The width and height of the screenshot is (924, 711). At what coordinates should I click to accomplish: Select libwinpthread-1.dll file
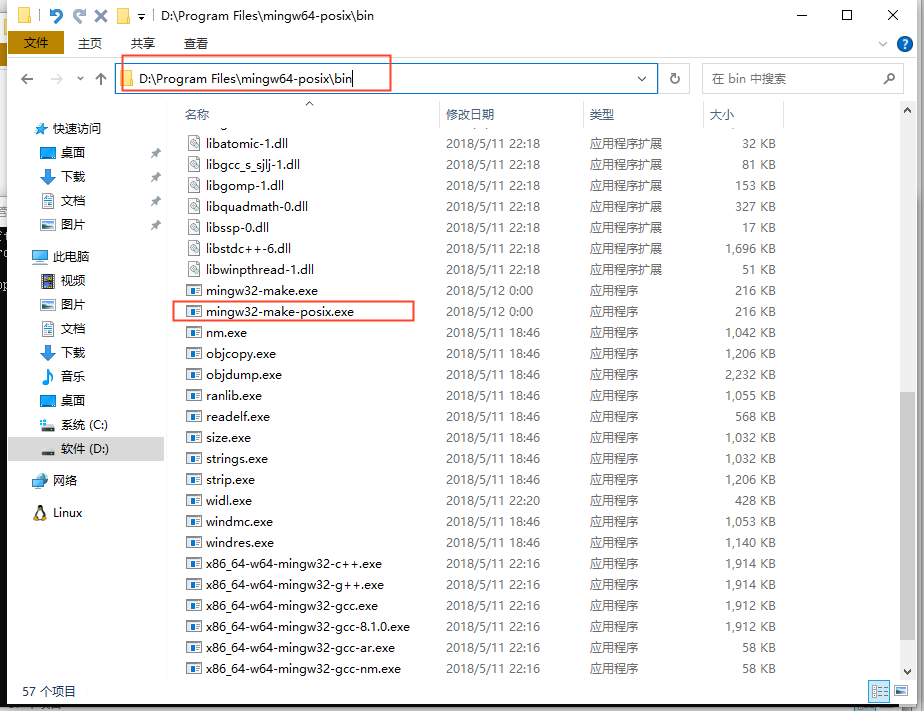click(x=260, y=270)
